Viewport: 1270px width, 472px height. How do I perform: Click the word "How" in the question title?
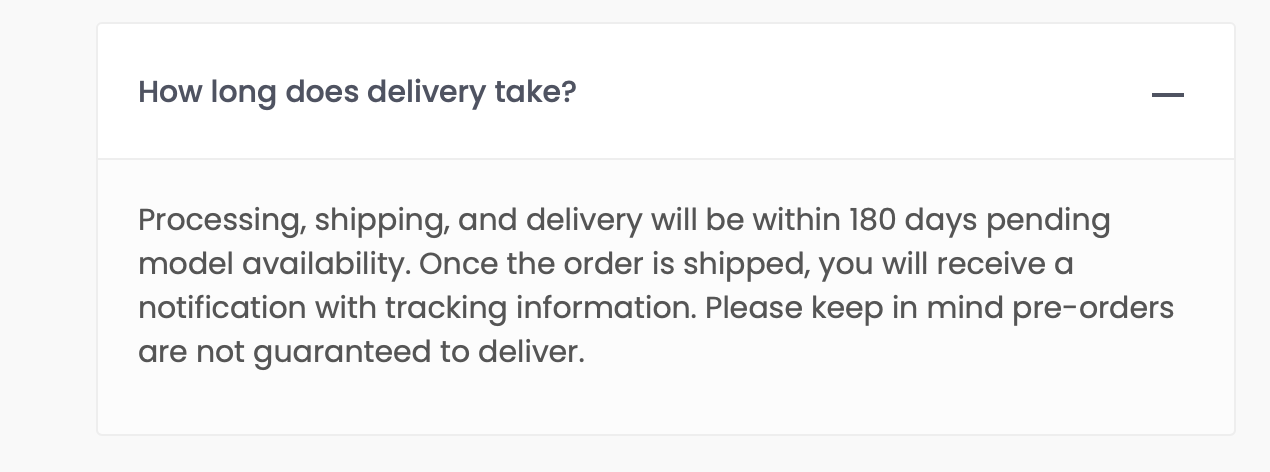tap(164, 92)
